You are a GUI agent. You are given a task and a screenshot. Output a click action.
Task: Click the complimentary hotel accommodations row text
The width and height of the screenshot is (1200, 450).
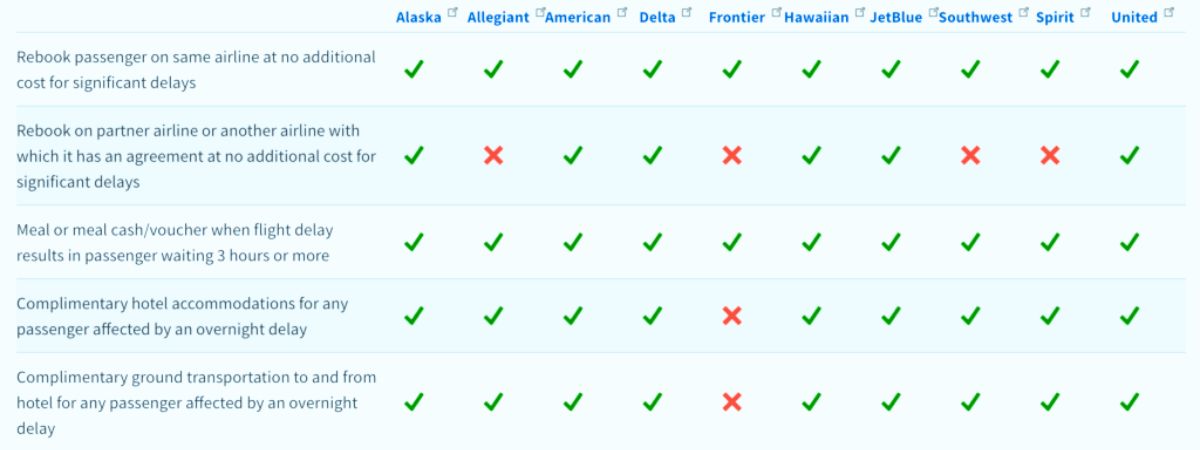182,316
